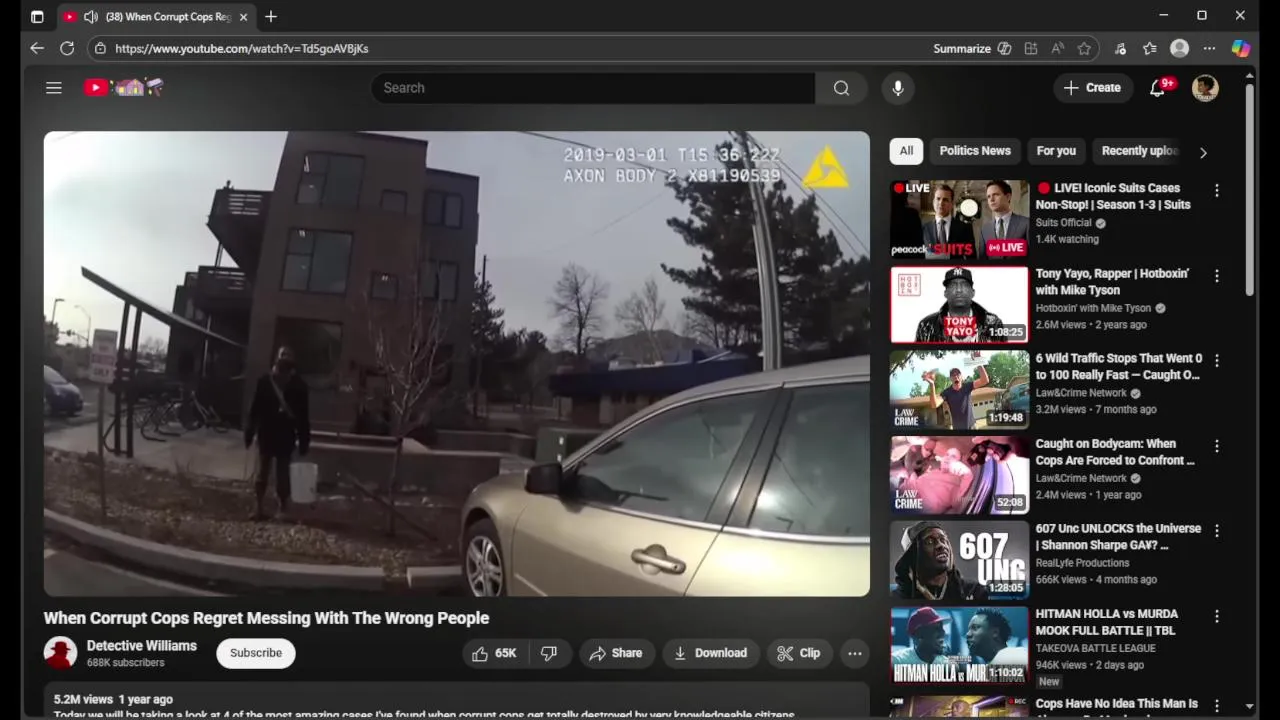Click the Suits Official channel name
The width and height of the screenshot is (1280, 720).
point(1063,223)
